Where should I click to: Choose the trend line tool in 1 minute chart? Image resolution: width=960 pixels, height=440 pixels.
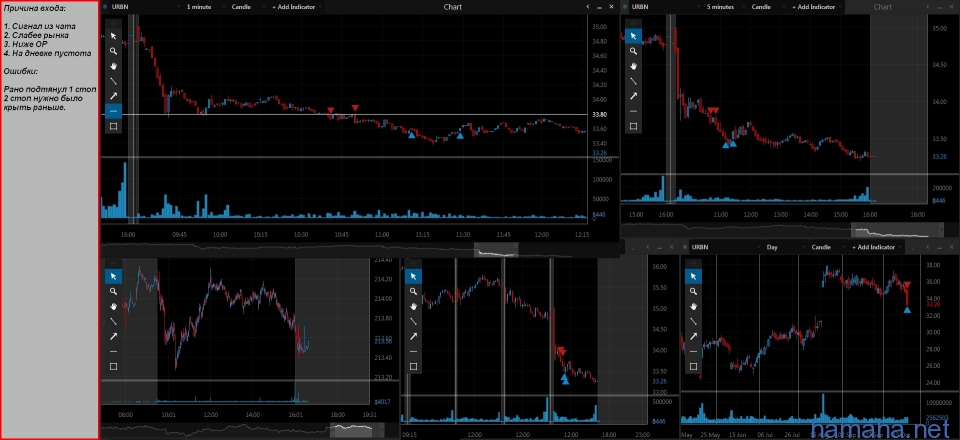pyautogui.click(x=113, y=81)
